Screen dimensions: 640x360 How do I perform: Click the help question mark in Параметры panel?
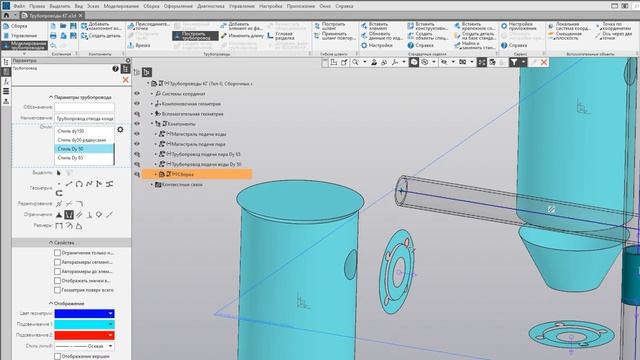[x=116, y=69]
